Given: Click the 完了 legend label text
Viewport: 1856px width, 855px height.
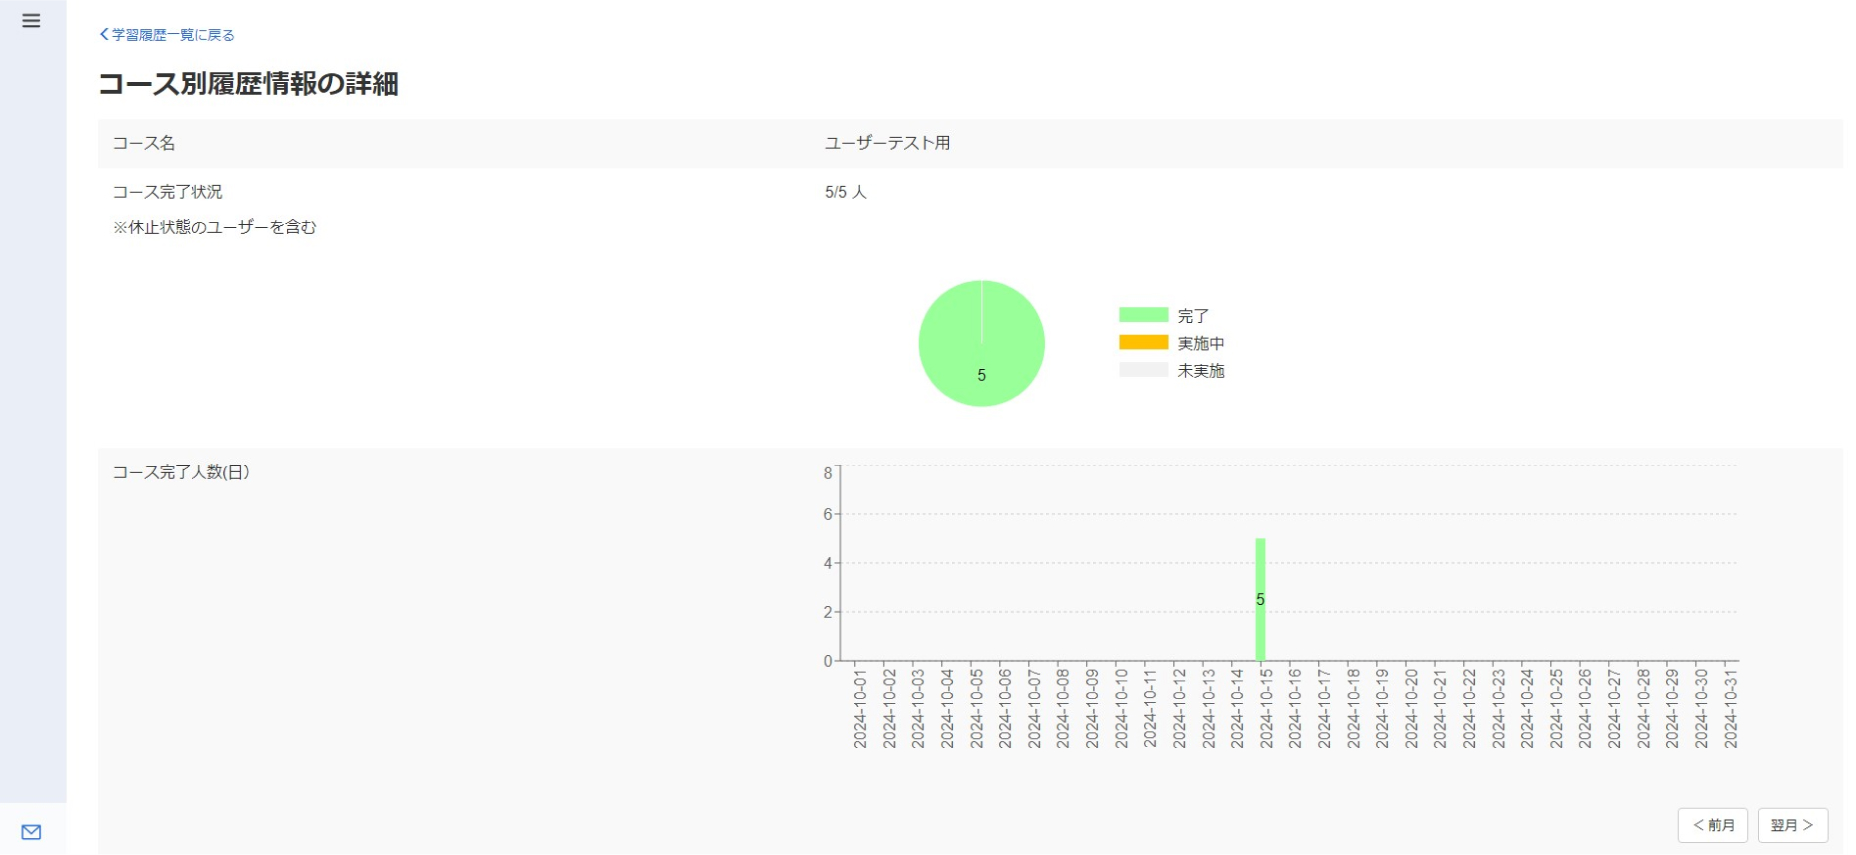Looking at the screenshot, I should [x=1193, y=316].
